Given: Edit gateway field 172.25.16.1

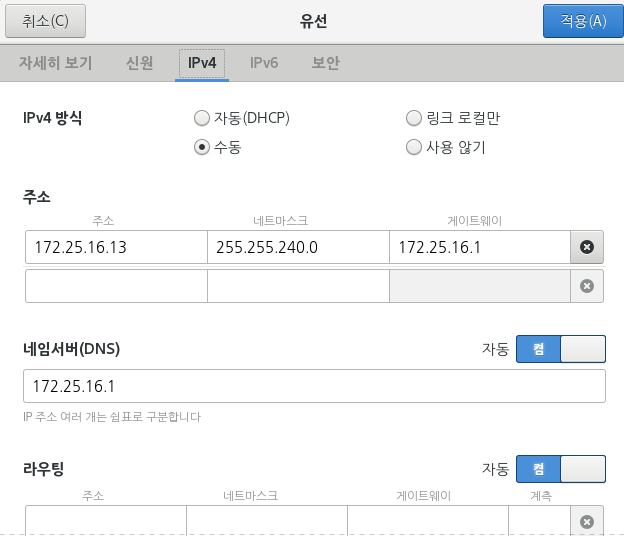Looking at the screenshot, I should pyautogui.click(x=480, y=247).
